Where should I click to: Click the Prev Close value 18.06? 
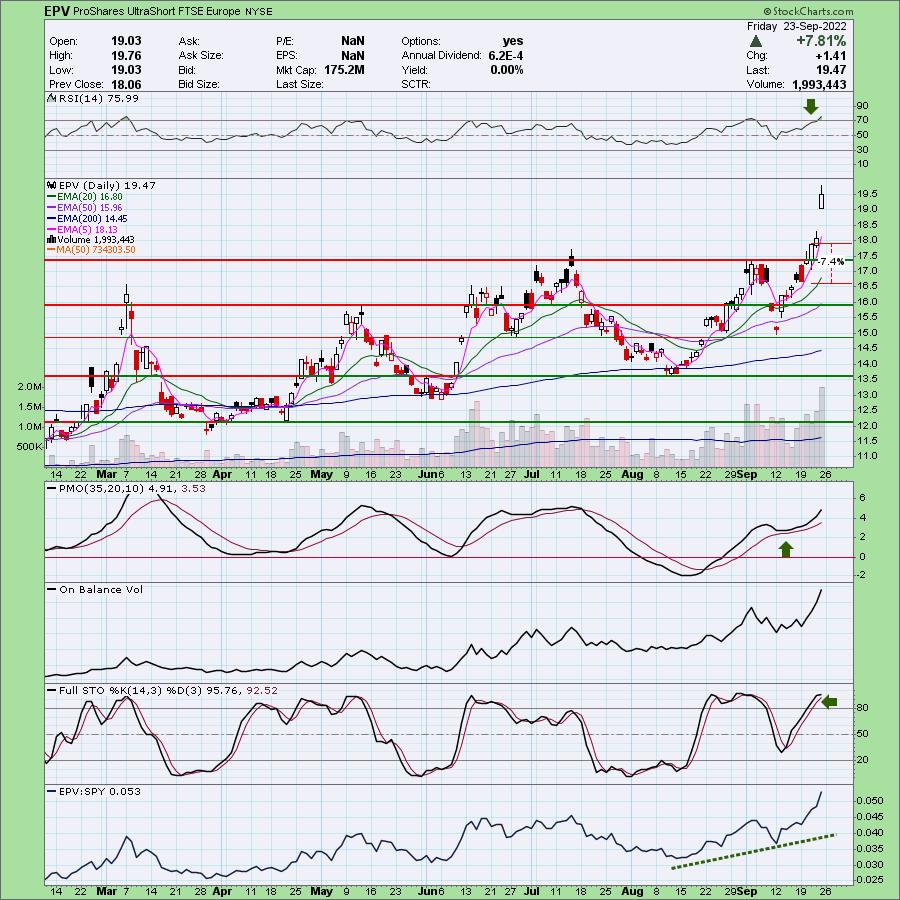click(126, 84)
